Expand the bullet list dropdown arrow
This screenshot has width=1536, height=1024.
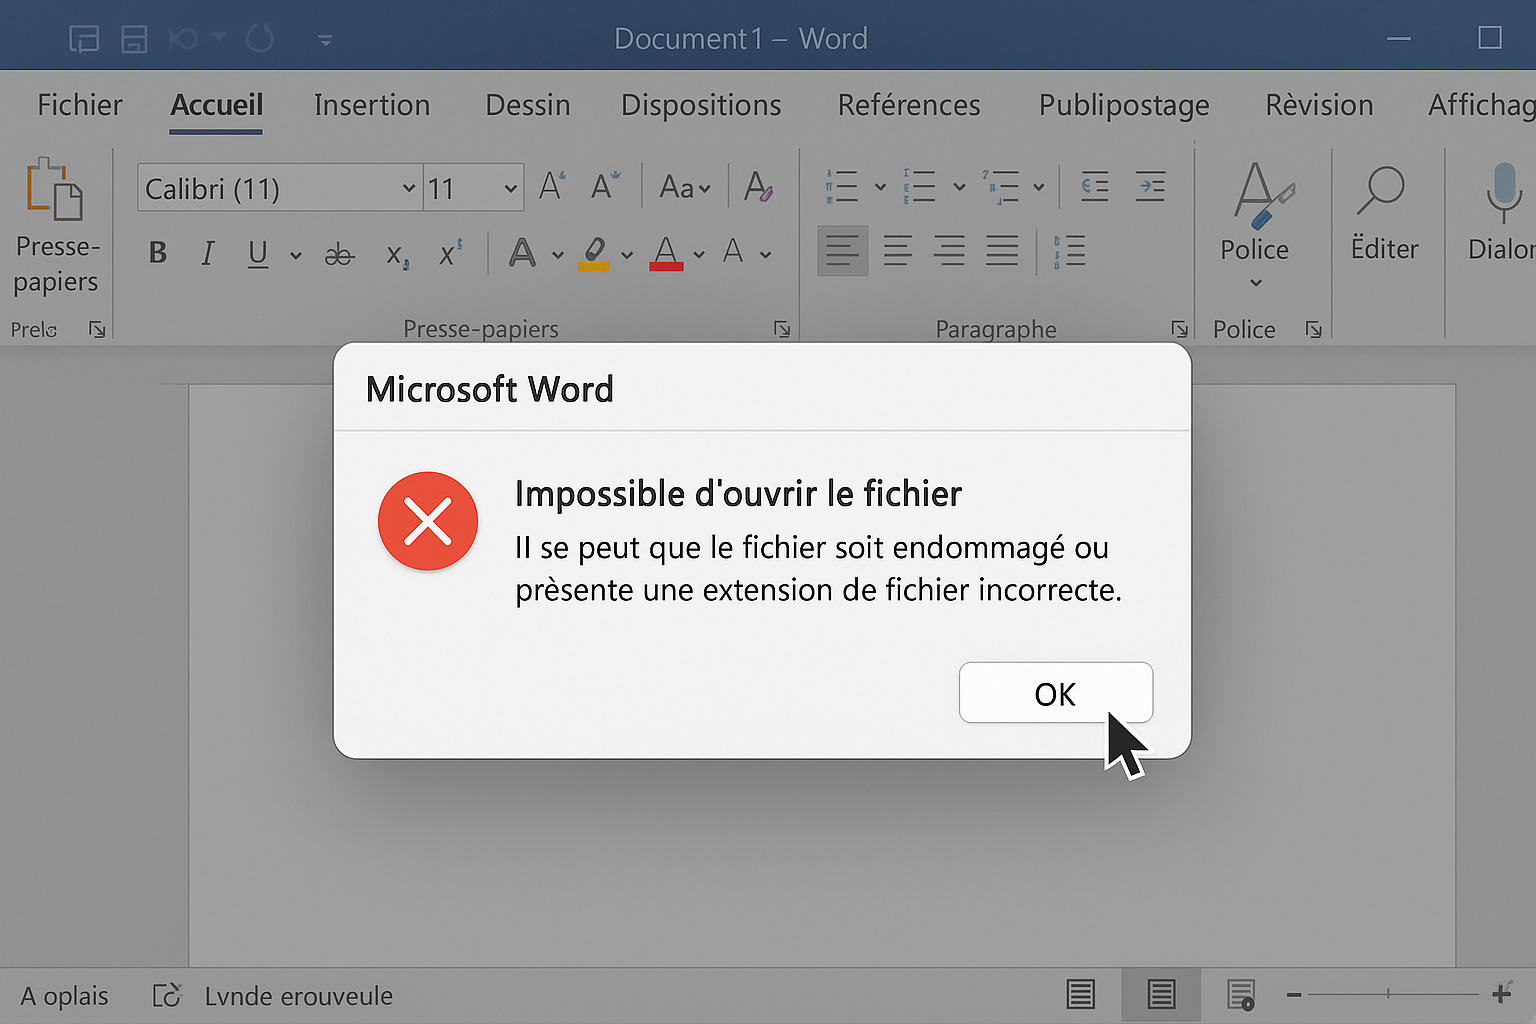[880, 187]
